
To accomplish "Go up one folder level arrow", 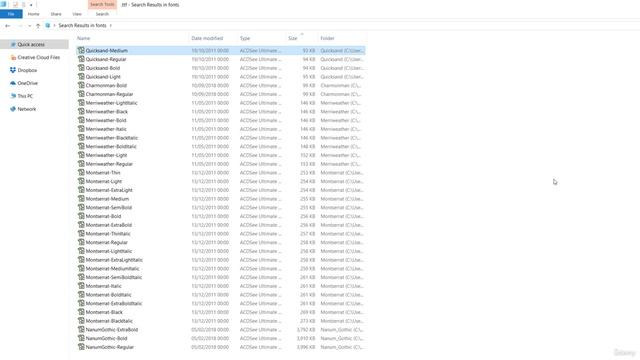I will pos(38,26).
